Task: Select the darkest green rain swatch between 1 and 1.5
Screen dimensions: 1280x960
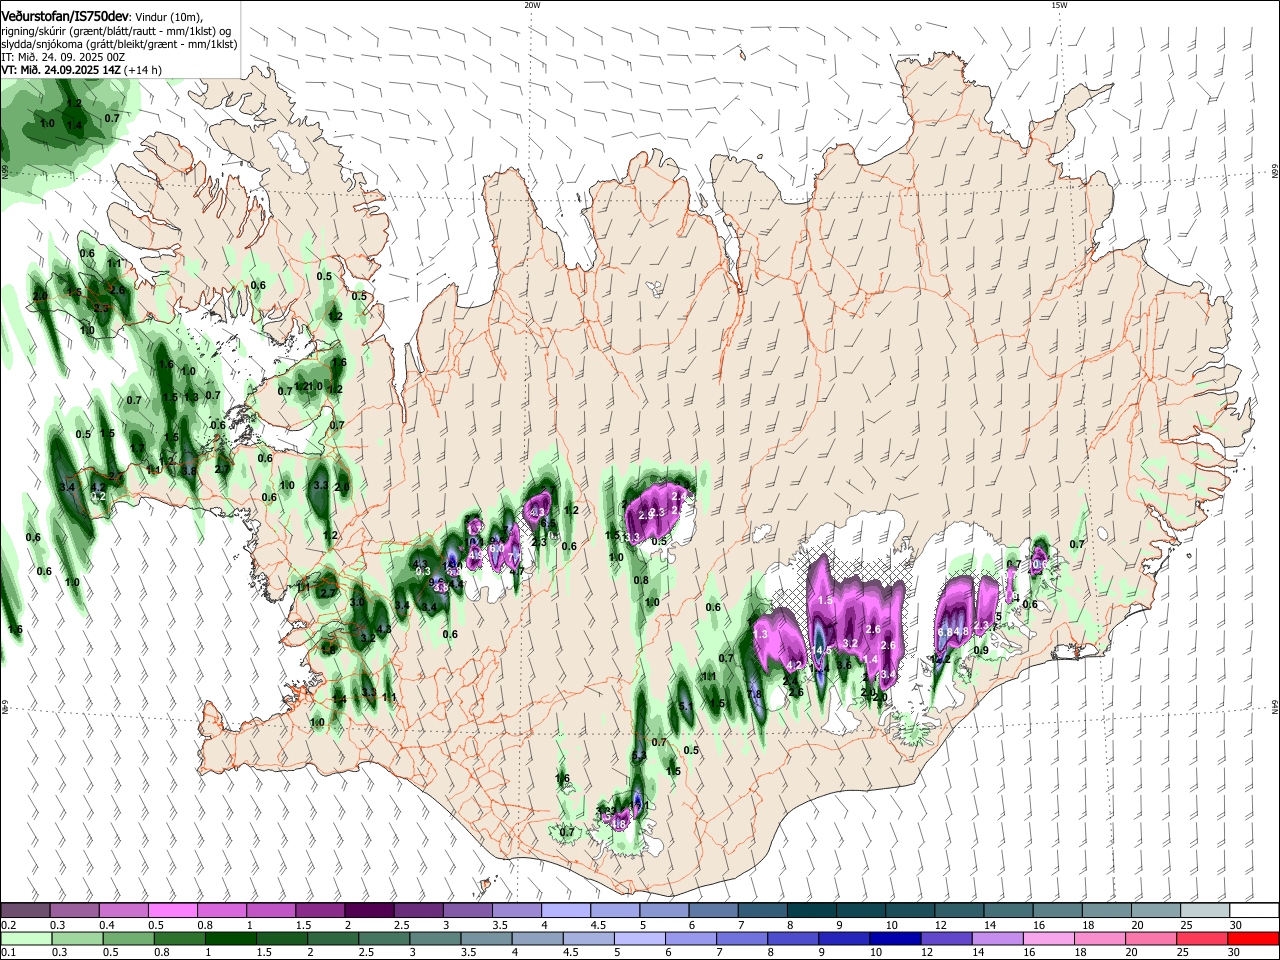Action: 230,938
